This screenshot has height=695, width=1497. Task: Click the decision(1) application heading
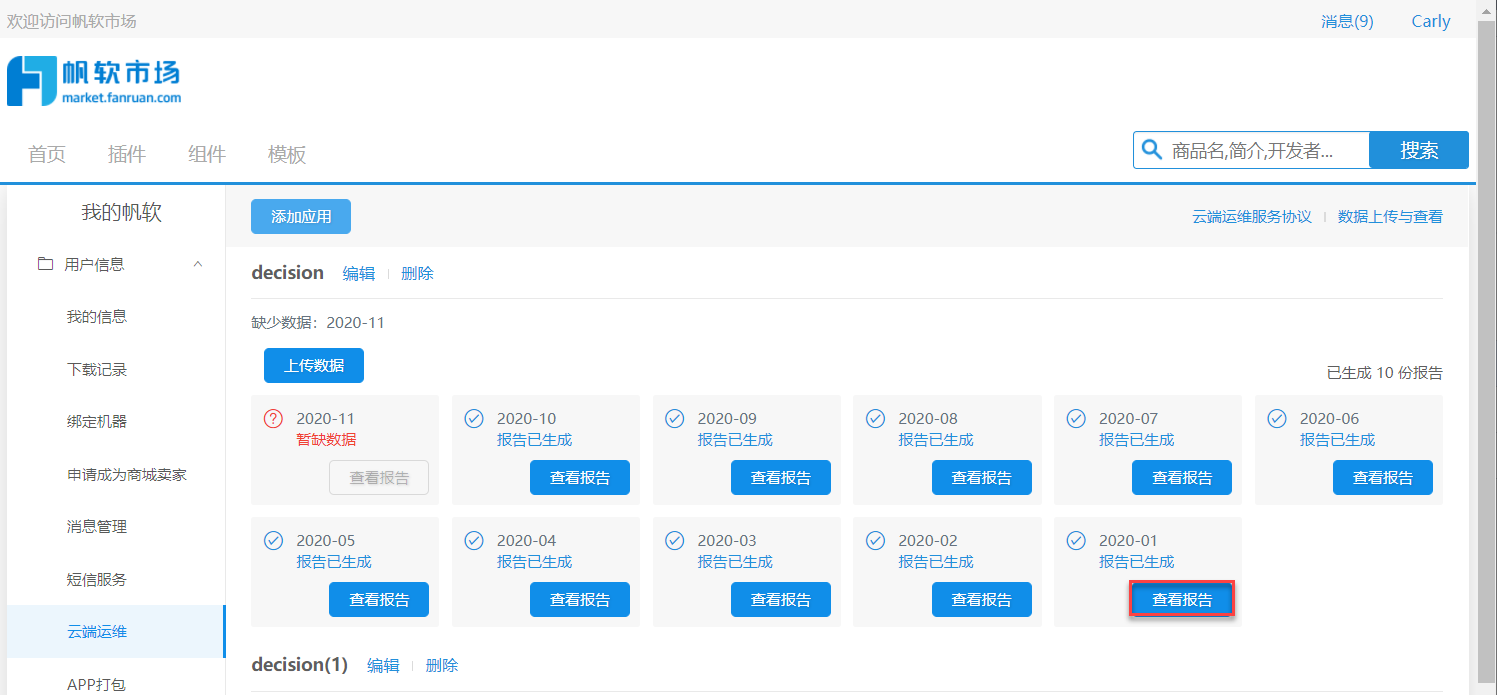coord(300,665)
